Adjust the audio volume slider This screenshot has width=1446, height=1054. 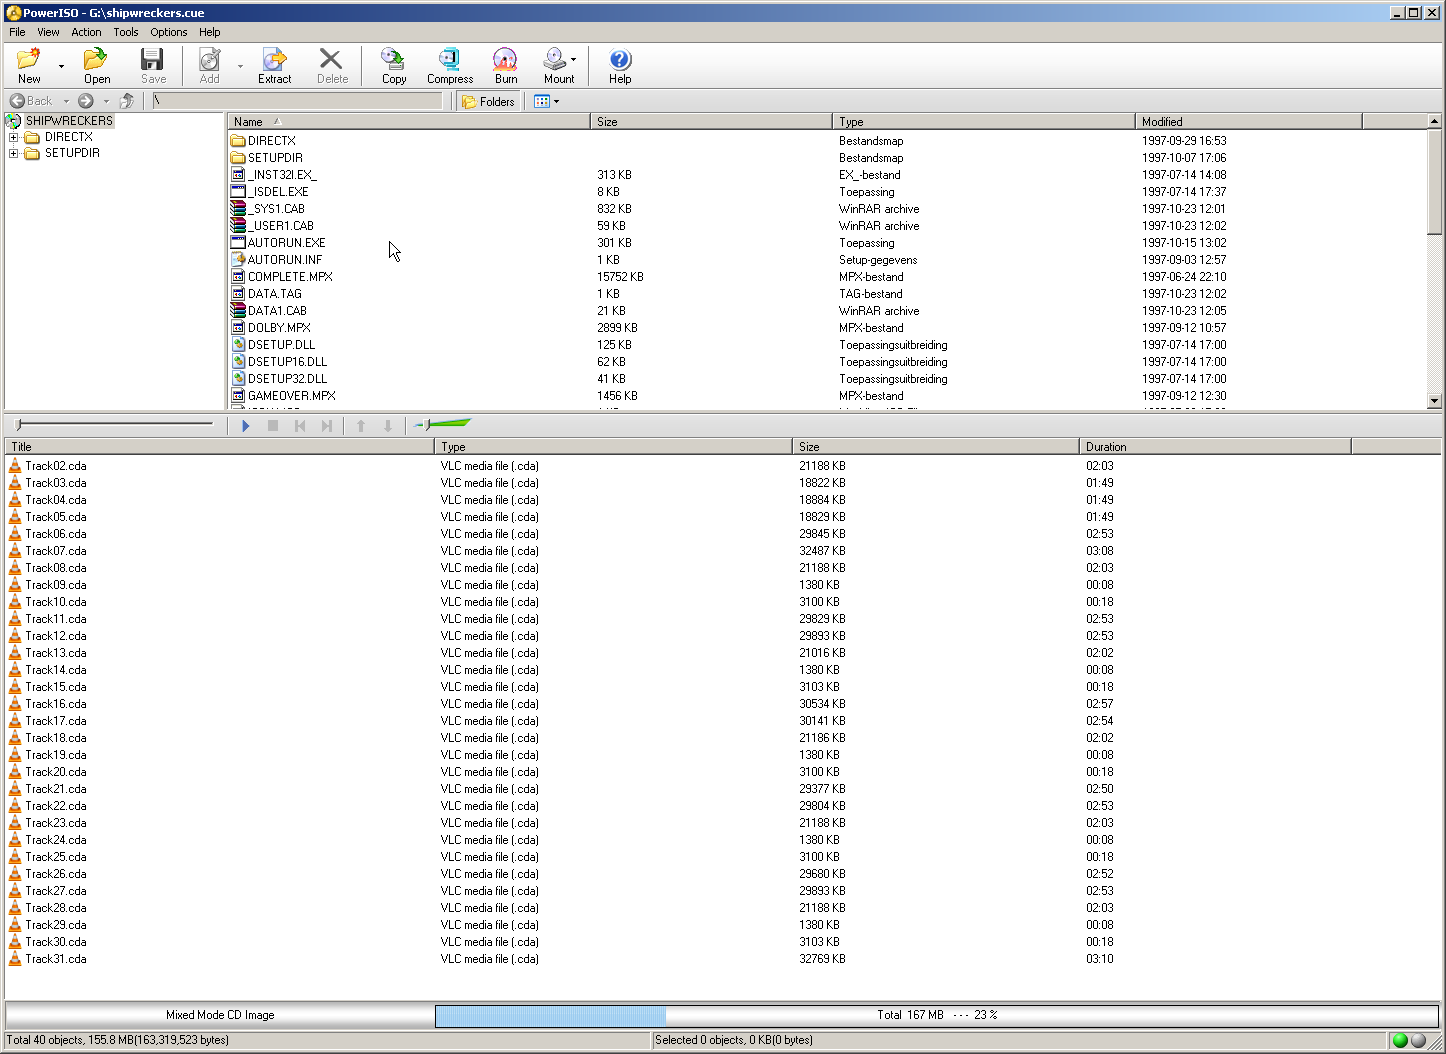(442, 425)
